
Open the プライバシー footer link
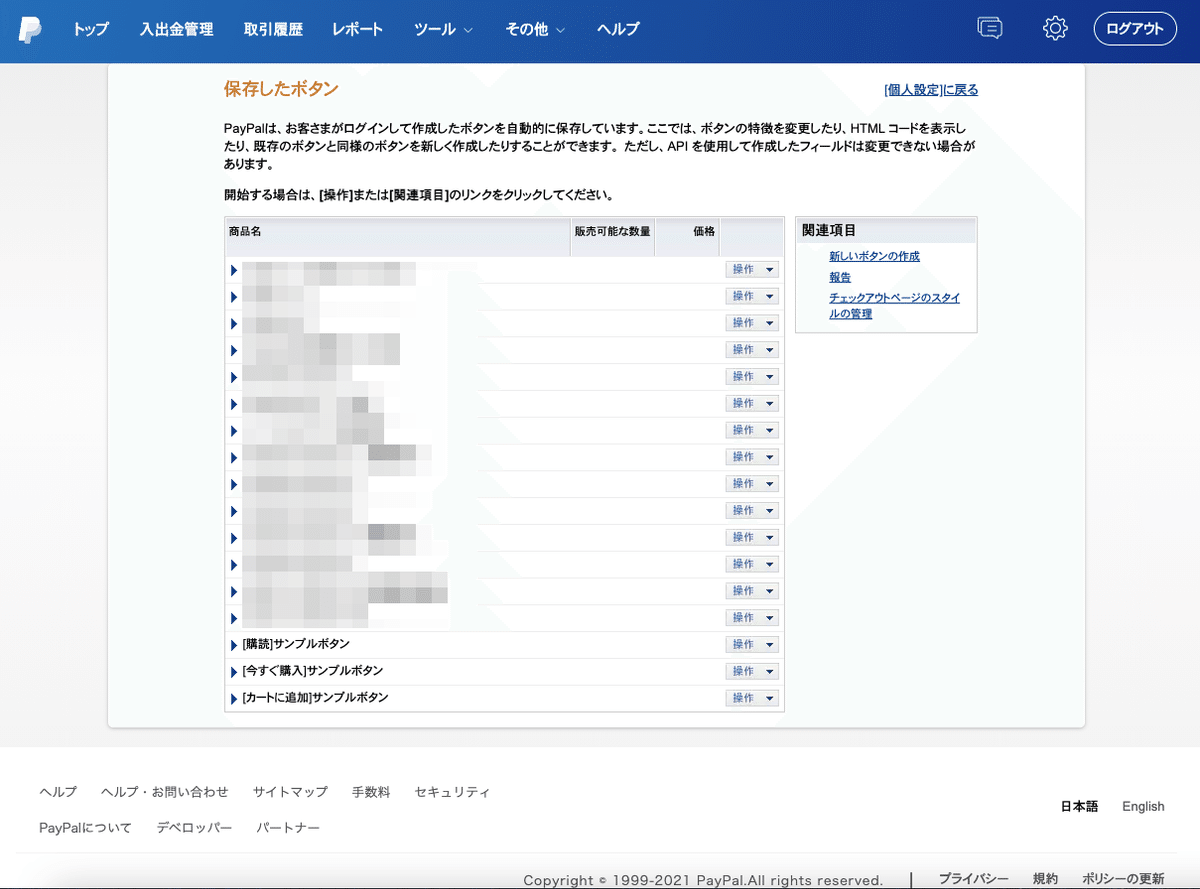973,879
